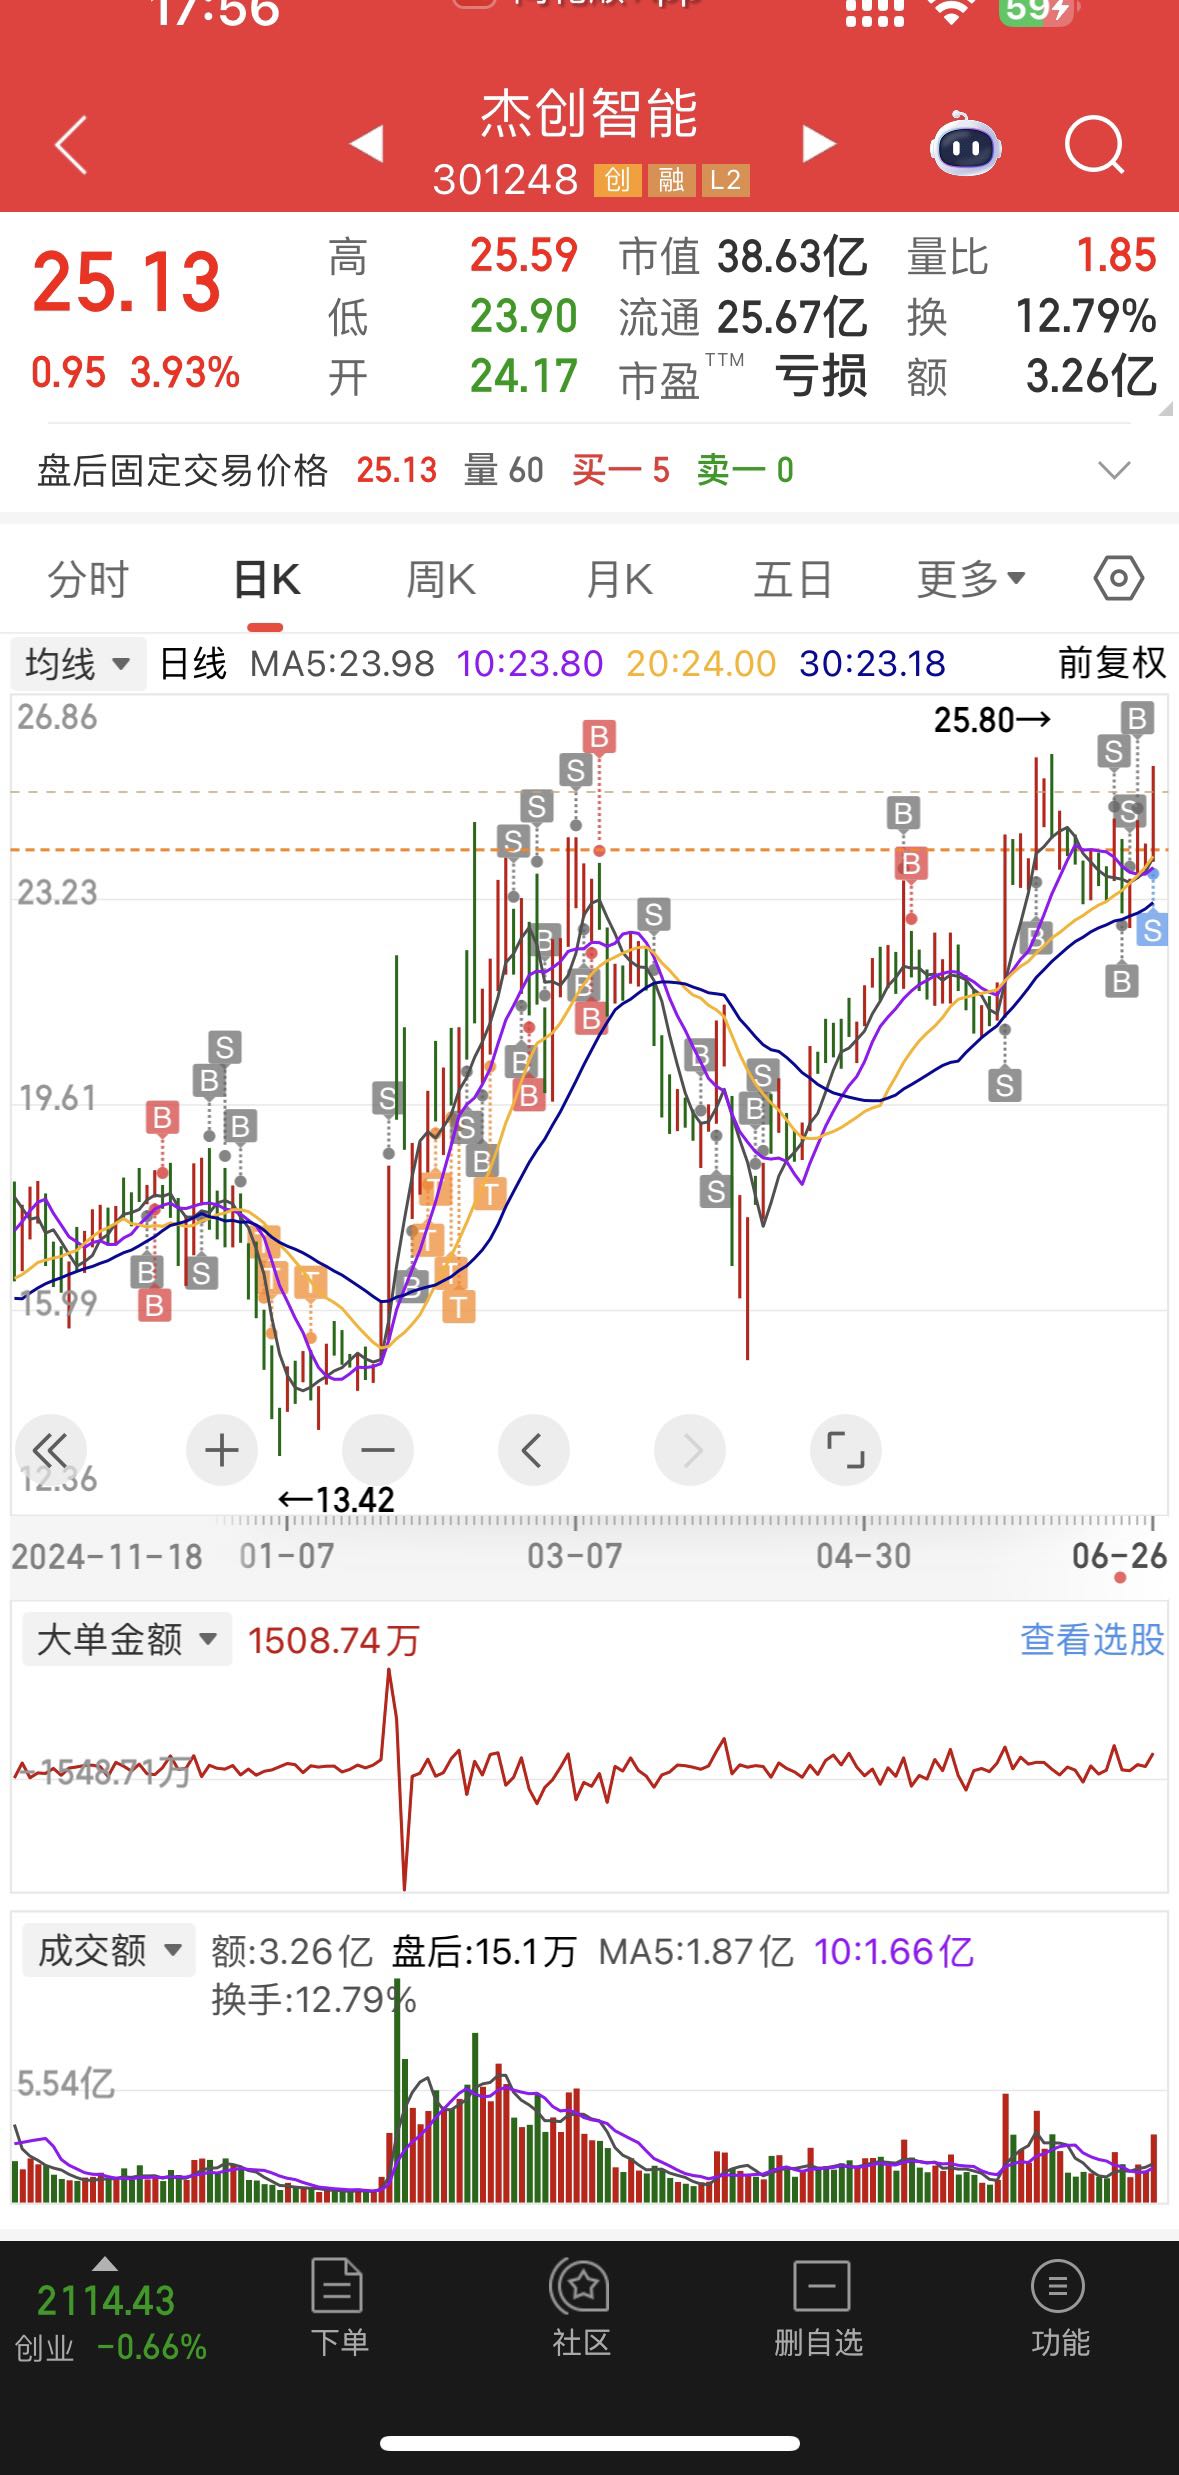
Task: Tap the 25.80 high price marker
Action: (992, 720)
